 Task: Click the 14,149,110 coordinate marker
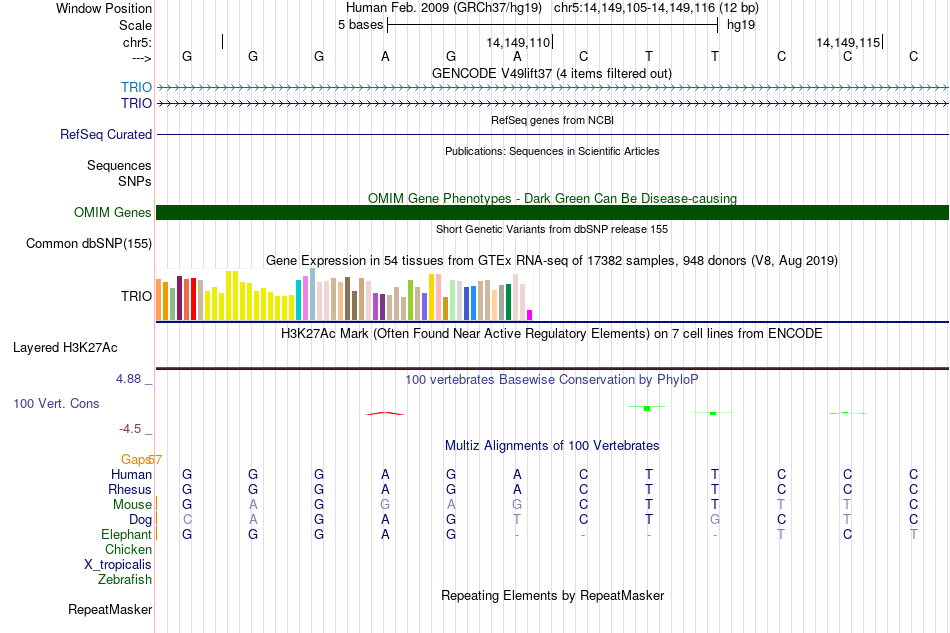(518, 42)
